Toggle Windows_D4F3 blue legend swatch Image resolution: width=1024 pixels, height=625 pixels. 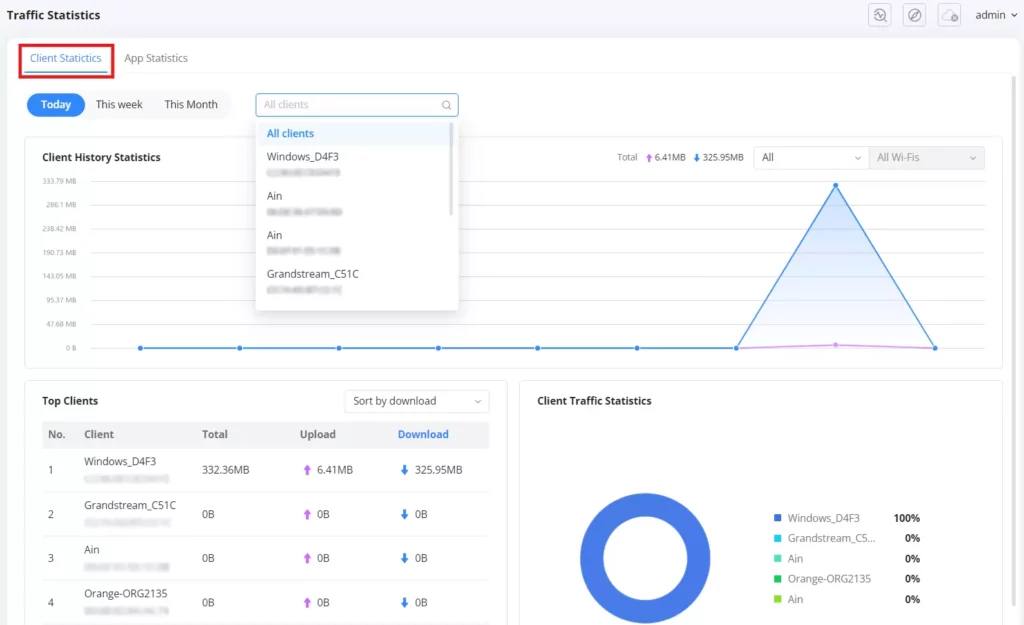click(x=777, y=519)
